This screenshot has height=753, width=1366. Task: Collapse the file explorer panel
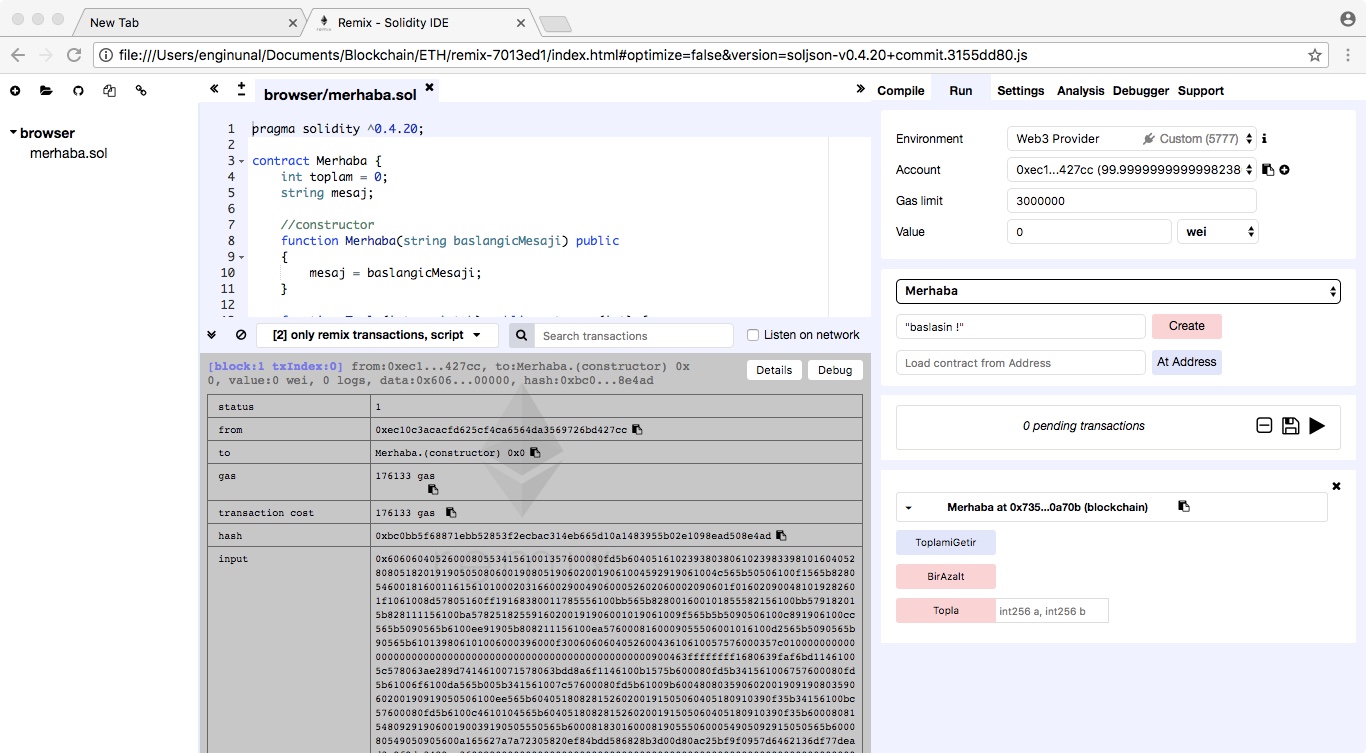click(x=214, y=89)
